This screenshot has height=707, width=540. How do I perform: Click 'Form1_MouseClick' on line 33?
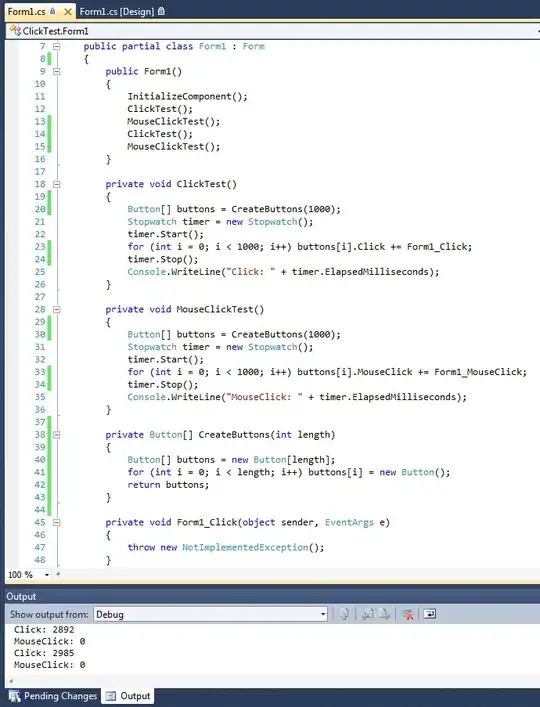tap(478, 372)
